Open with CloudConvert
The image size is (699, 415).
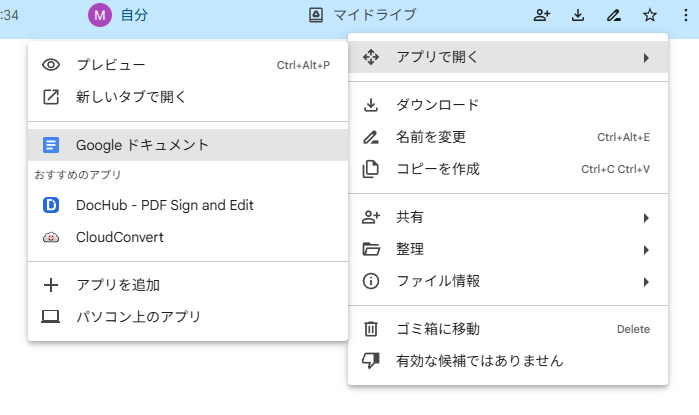pyautogui.click(x=188, y=237)
